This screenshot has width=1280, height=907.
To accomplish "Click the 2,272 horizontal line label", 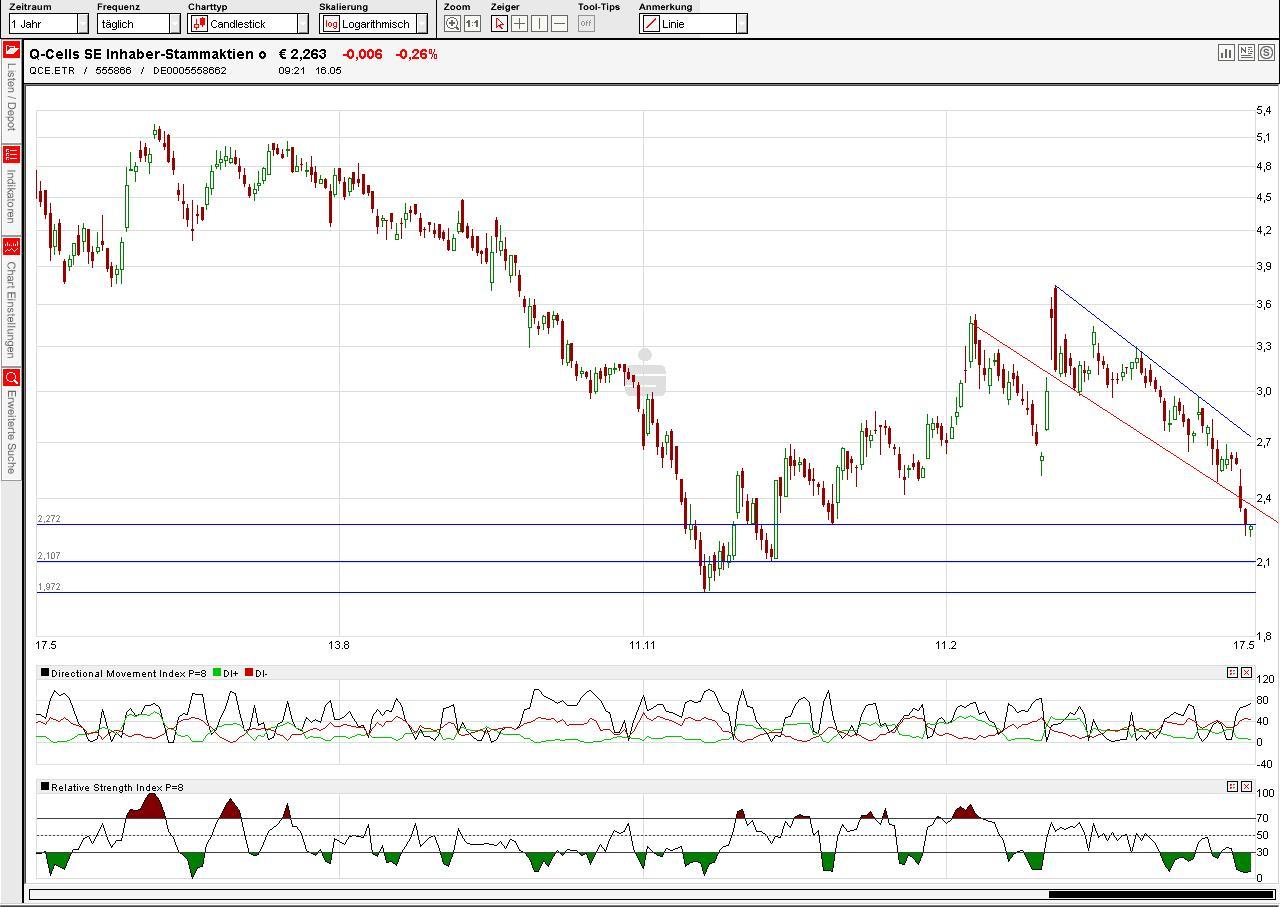I will (x=49, y=519).
